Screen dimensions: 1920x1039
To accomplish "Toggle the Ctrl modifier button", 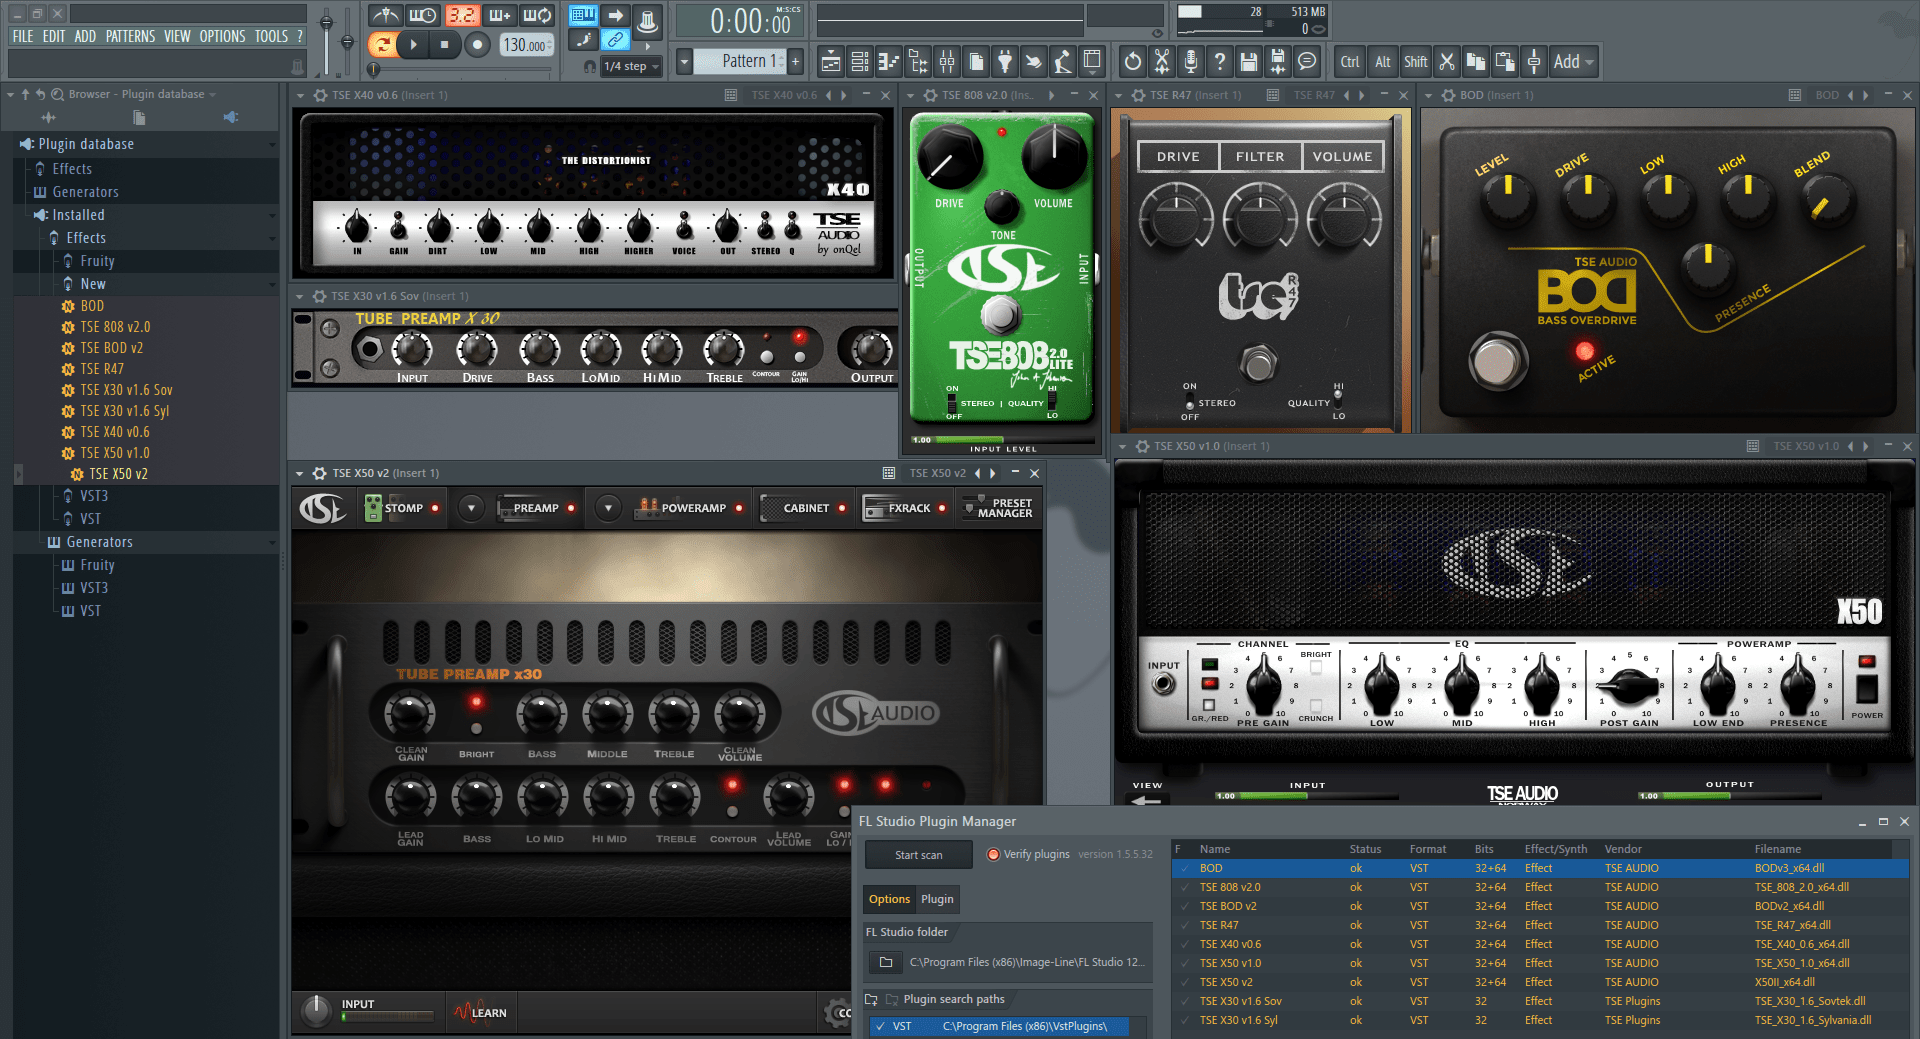I will [1350, 62].
